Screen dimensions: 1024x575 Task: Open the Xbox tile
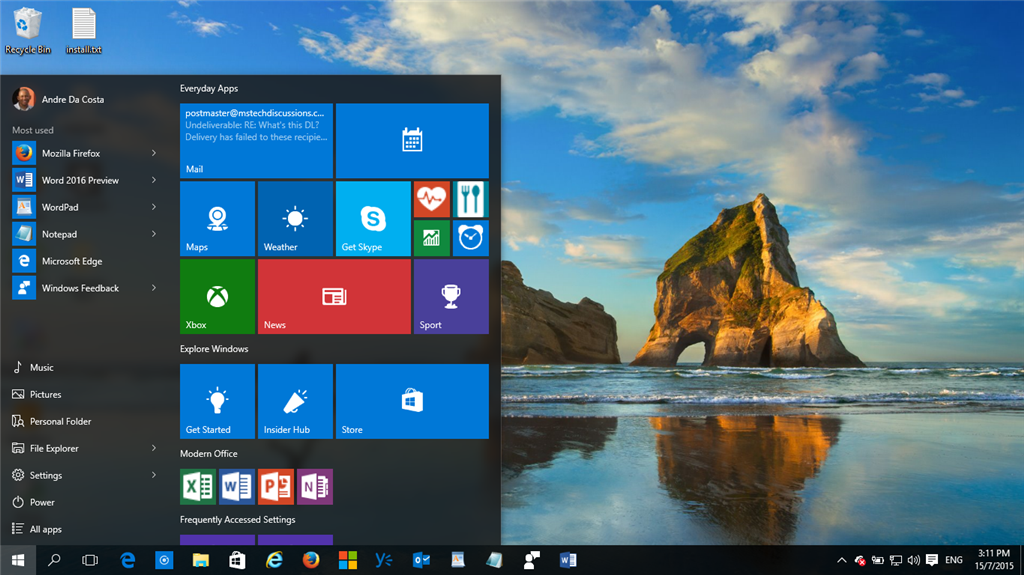pyautogui.click(x=217, y=296)
